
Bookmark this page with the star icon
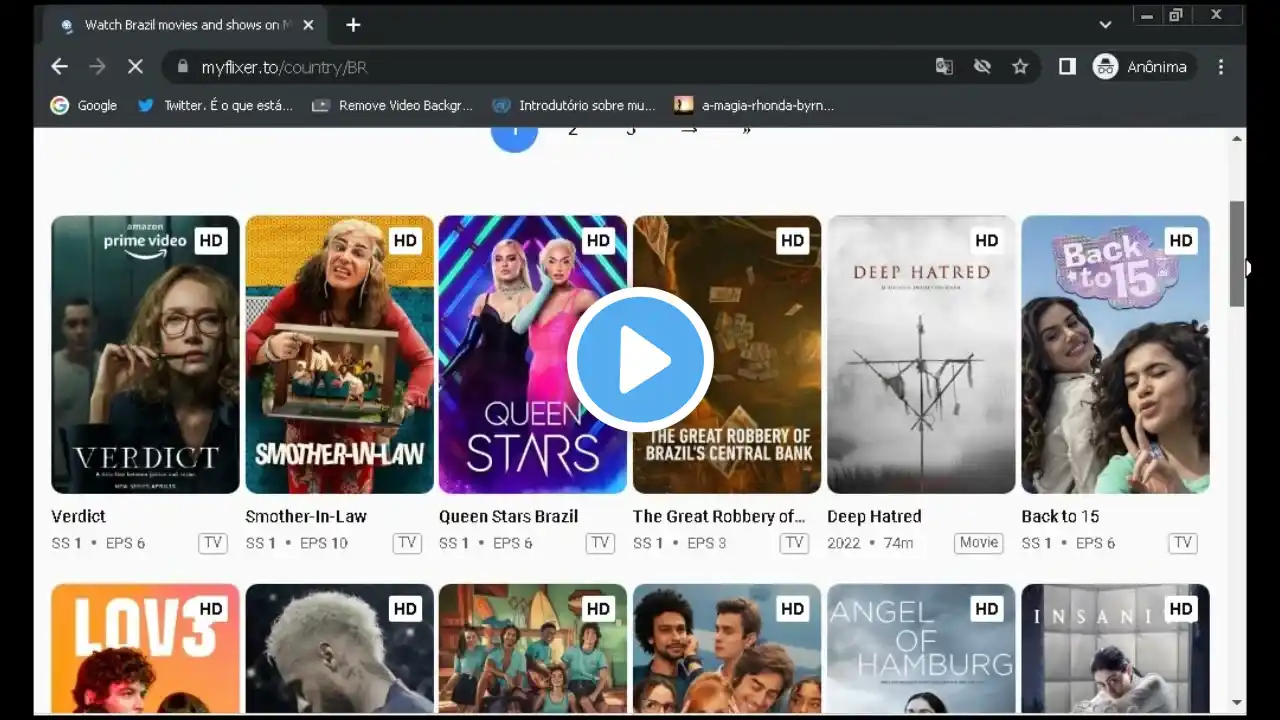[x=1020, y=67]
